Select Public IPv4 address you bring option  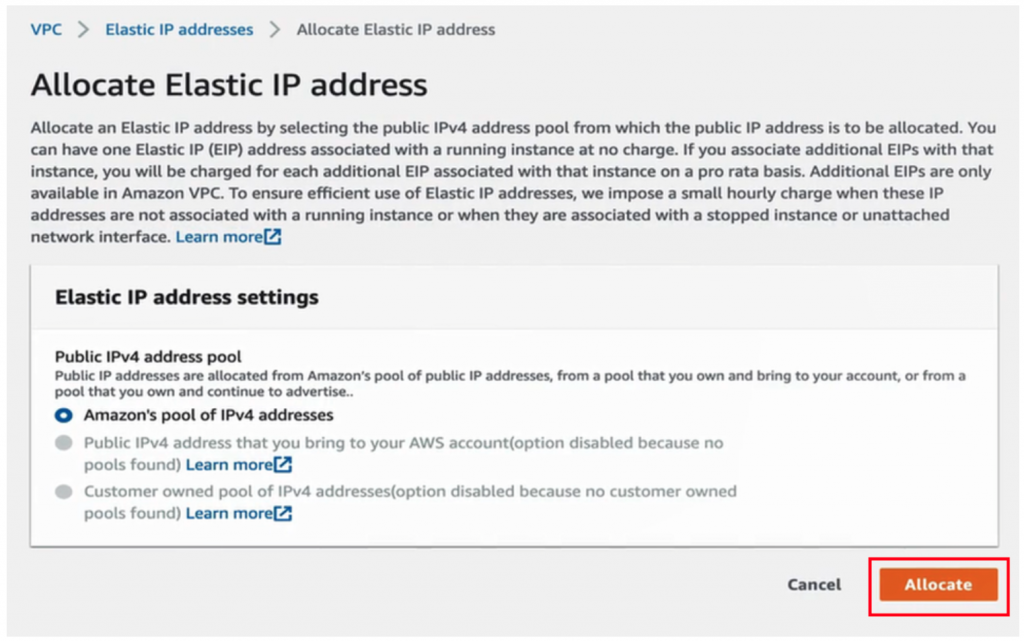tap(63, 443)
